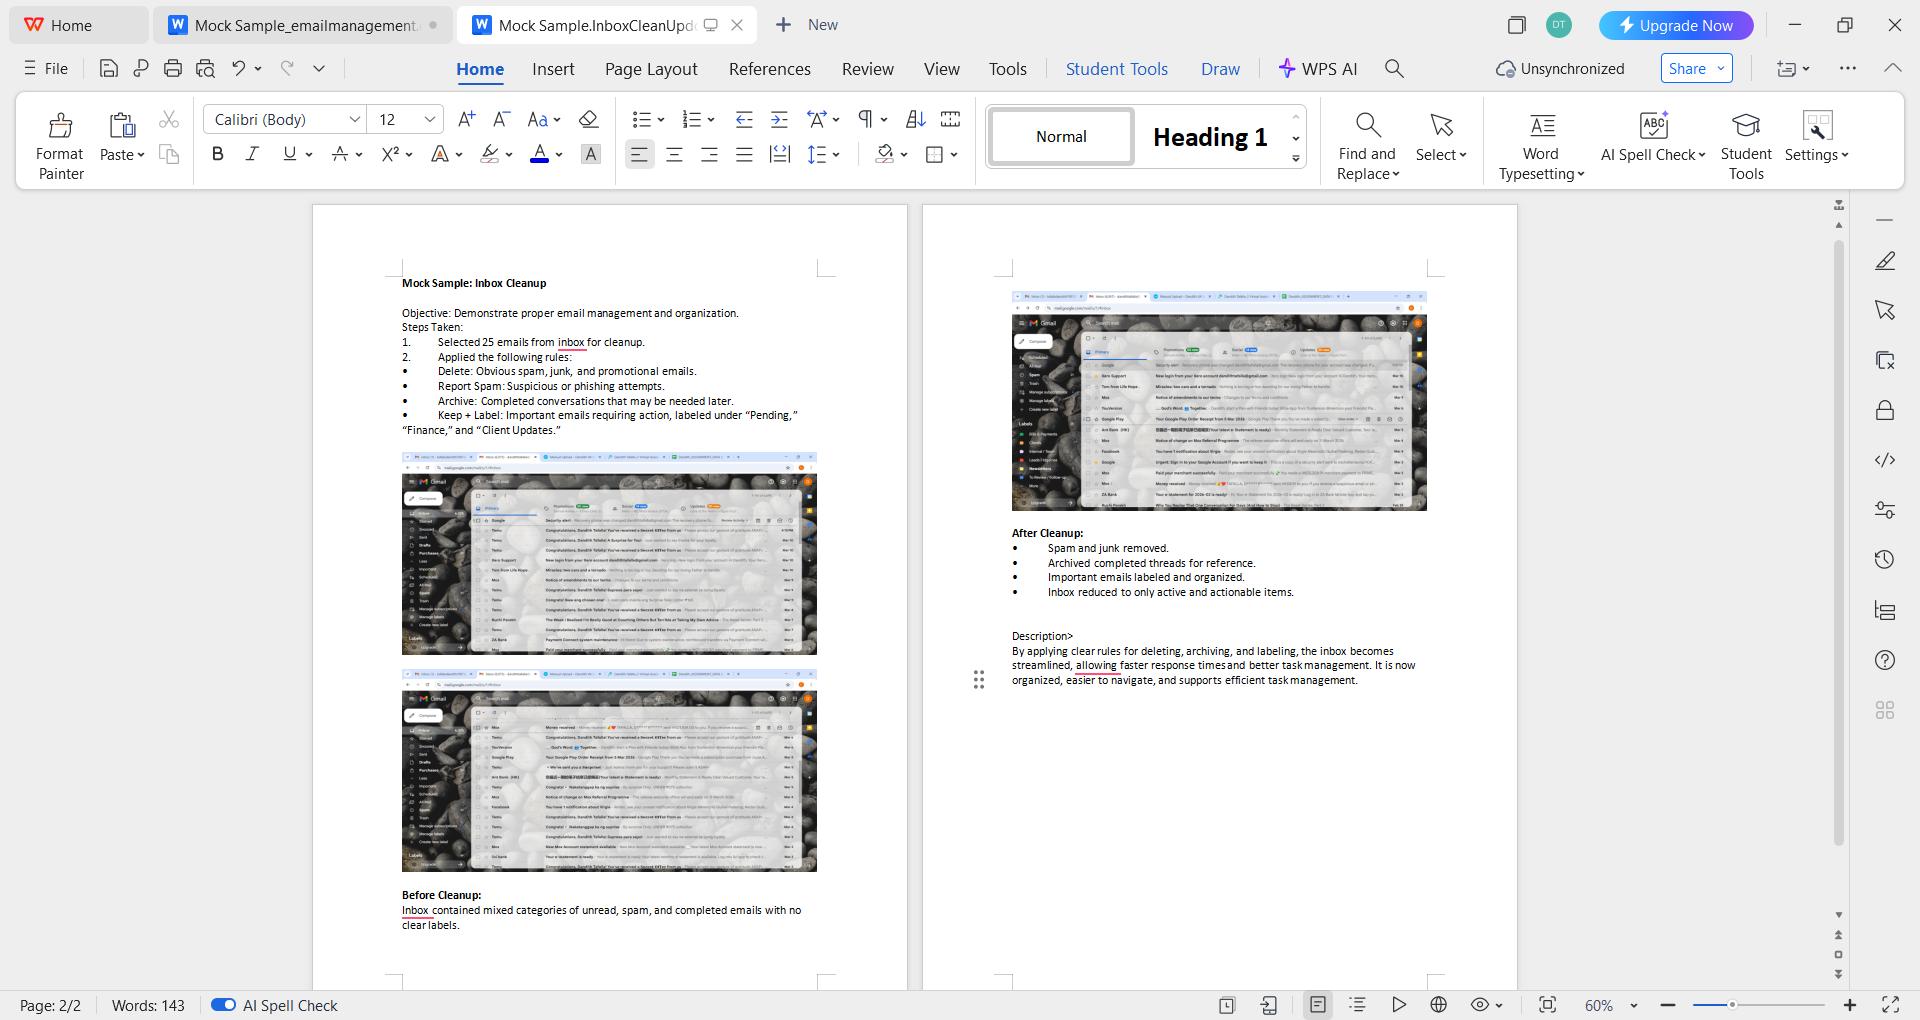The image size is (1920, 1020).
Task: Apply Bold formatting
Action: pos(217,154)
